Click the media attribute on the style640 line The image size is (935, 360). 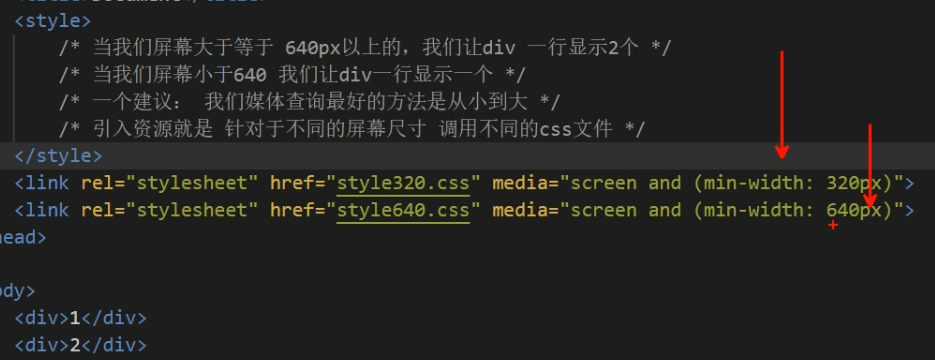coord(698,210)
